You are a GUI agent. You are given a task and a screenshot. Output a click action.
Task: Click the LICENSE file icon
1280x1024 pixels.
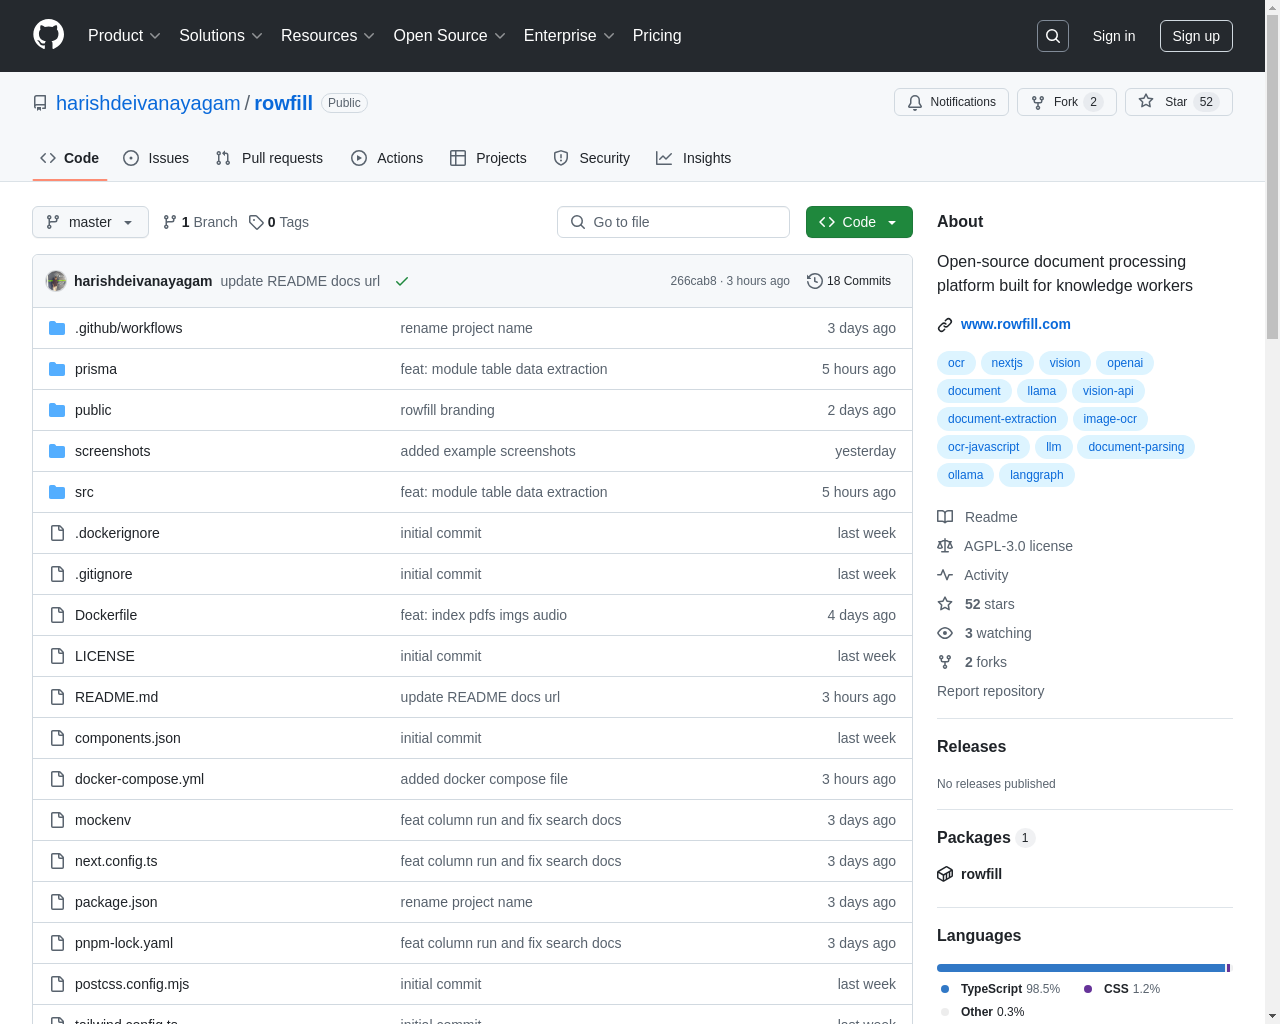click(57, 656)
